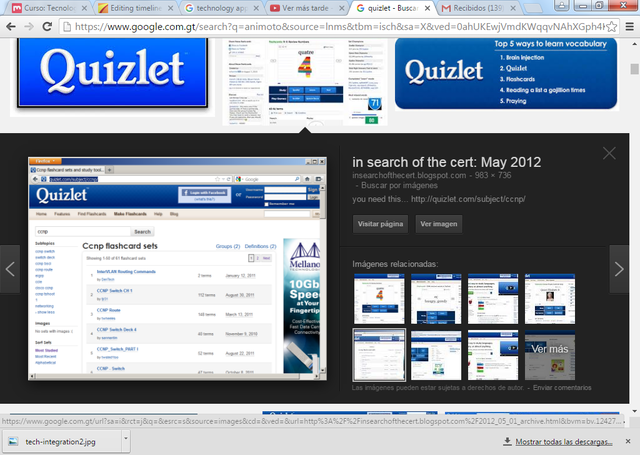Switch to the Editing timeline tab
This screenshot has height=455, width=640.
136,8
